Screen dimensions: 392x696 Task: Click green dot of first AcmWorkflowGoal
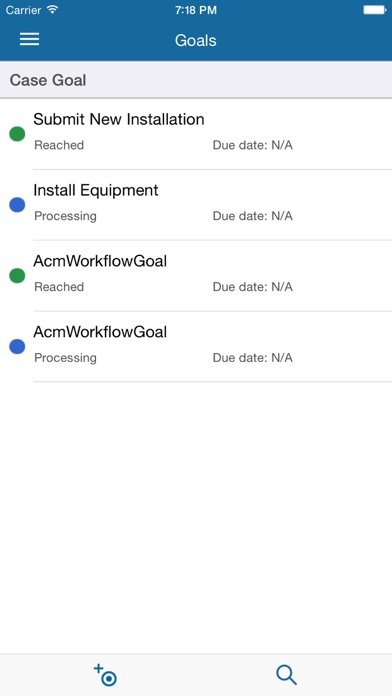[17, 276]
